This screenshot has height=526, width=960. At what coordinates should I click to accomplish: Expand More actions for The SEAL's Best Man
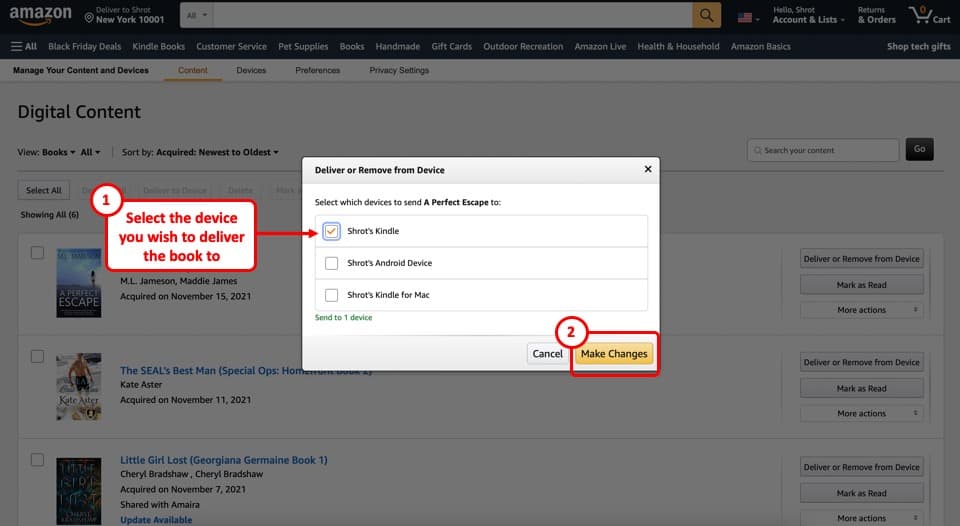pos(861,413)
